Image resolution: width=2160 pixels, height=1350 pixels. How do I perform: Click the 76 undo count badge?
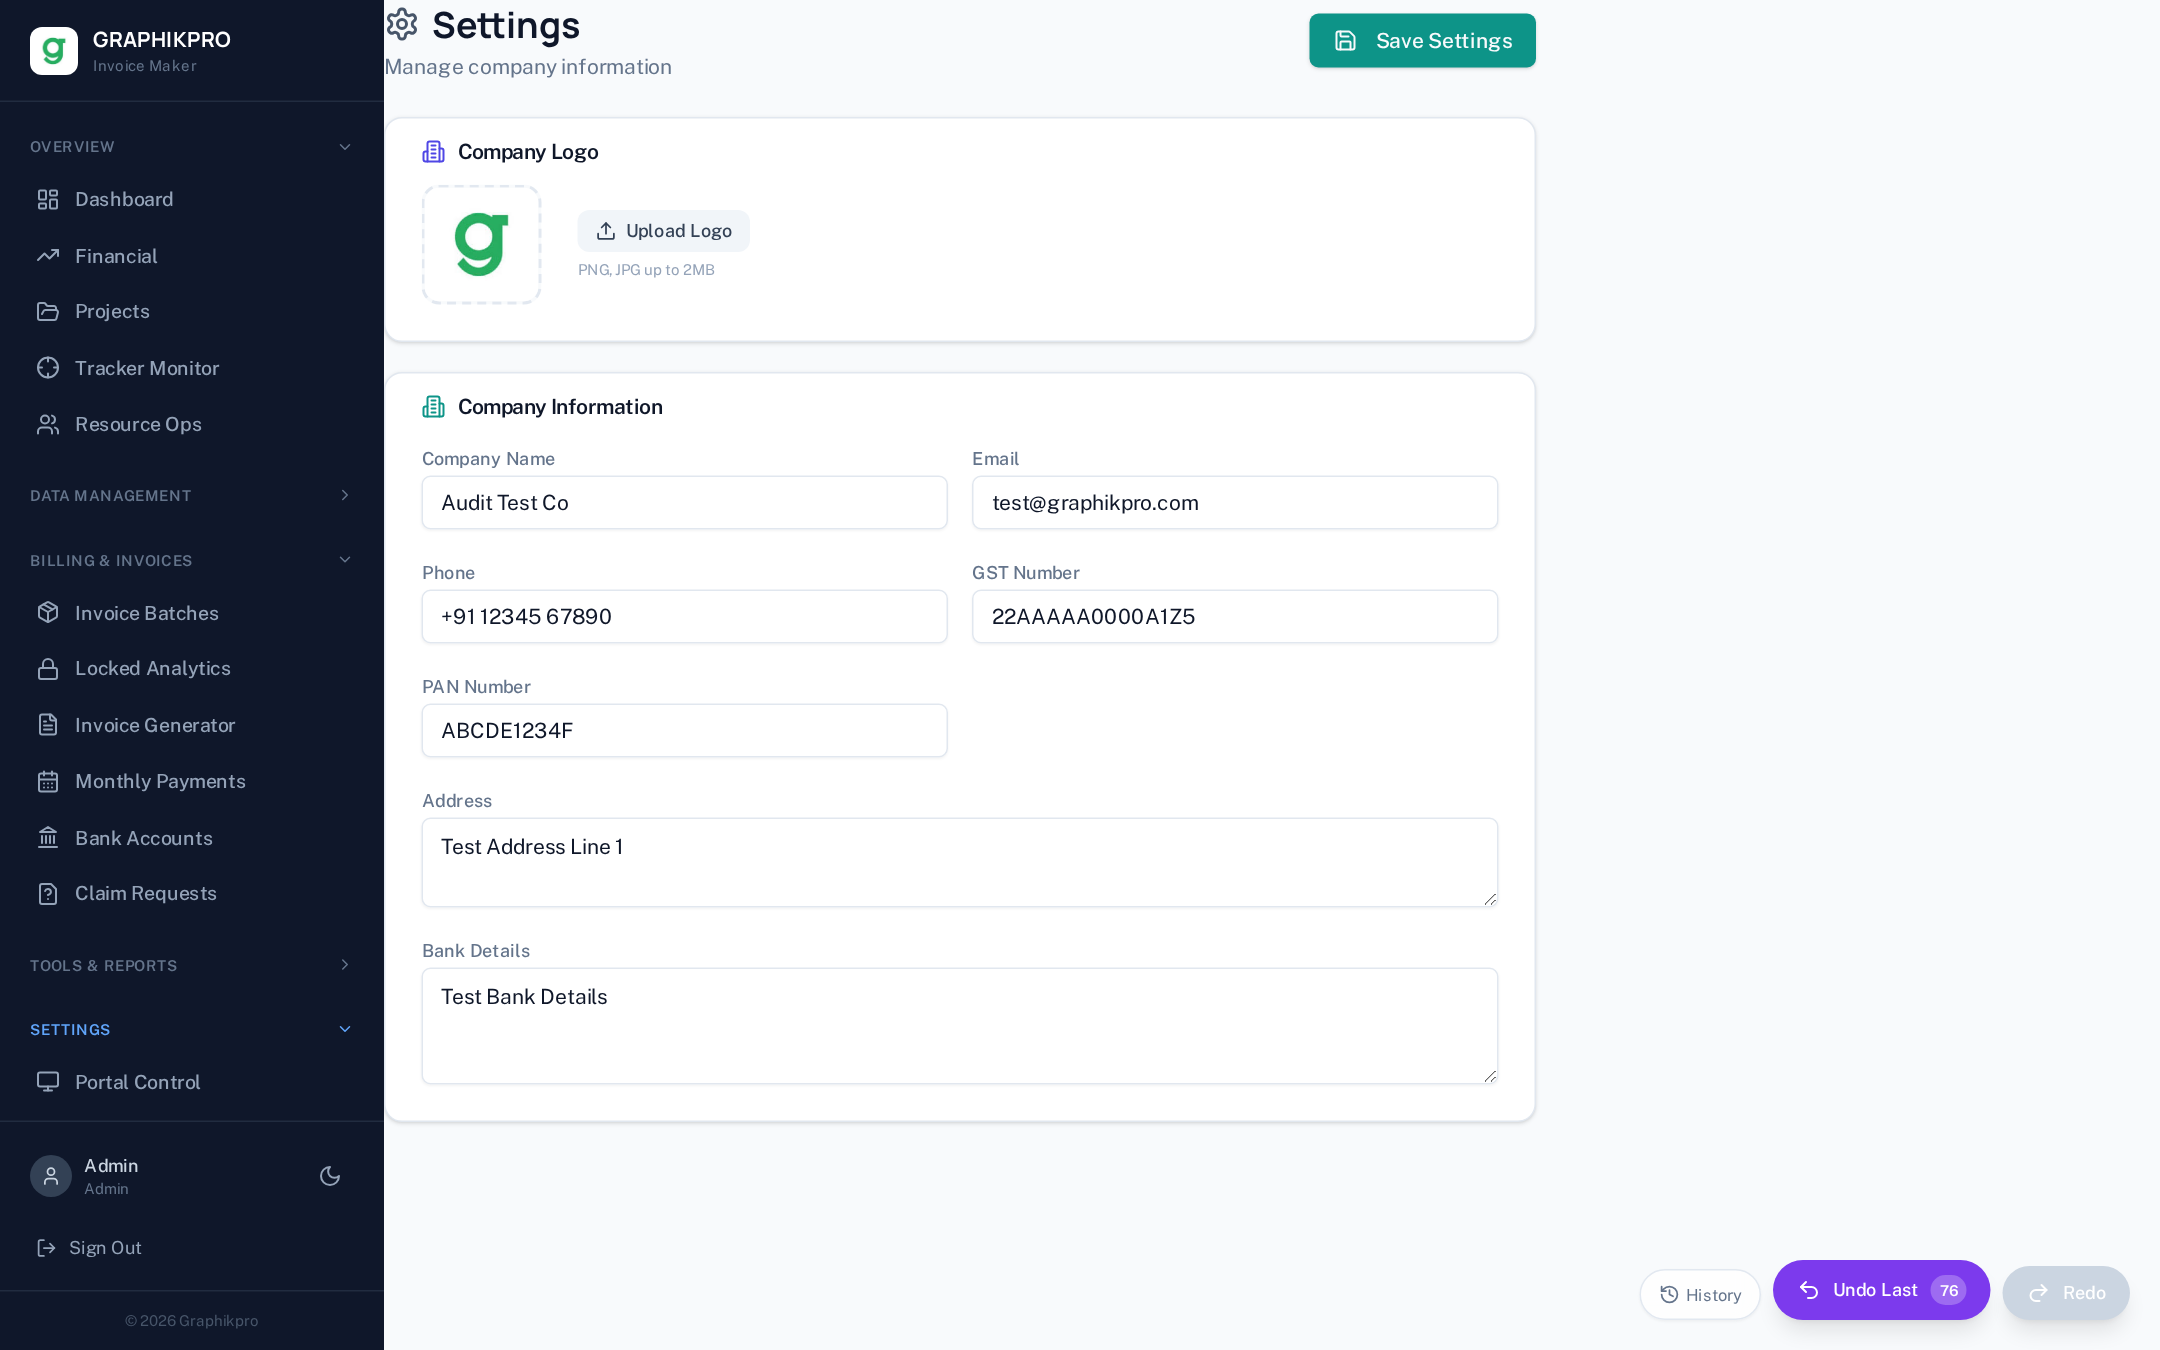click(x=1949, y=1290)
